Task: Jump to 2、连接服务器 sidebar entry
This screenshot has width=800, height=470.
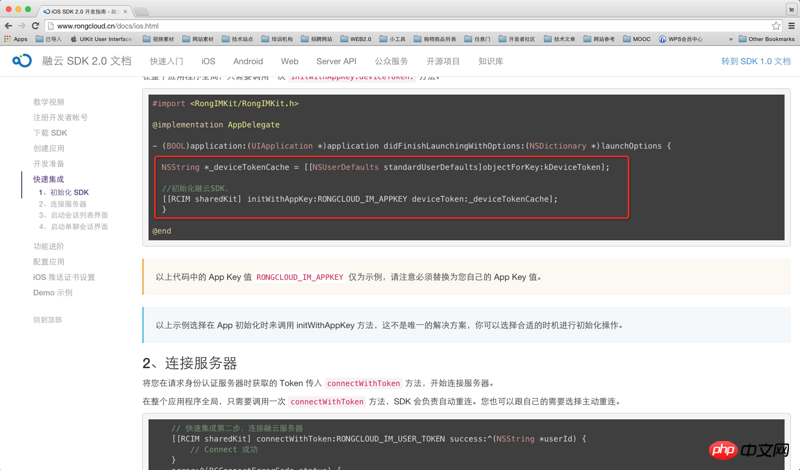Action: tap(63, 204)
